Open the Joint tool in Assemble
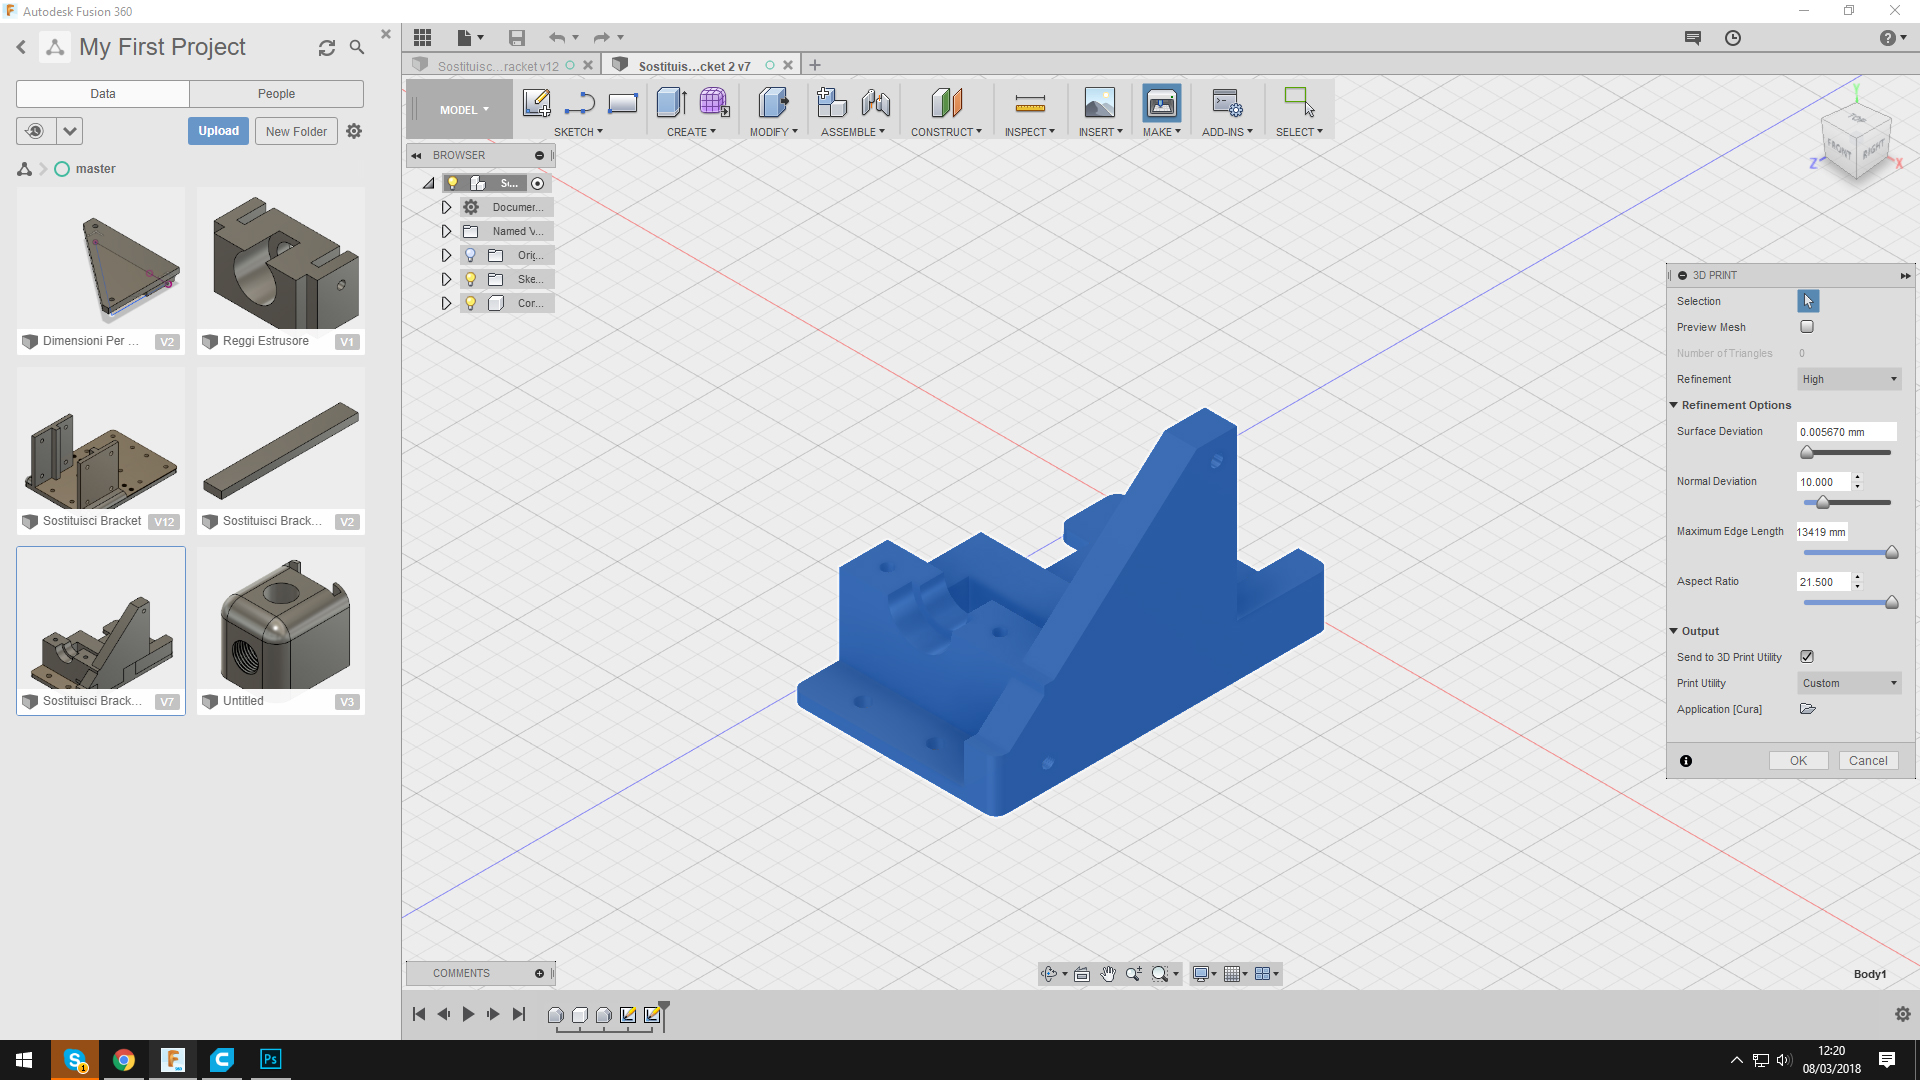The width and height of the screenshot is (1920, 1080). point(875,103)
